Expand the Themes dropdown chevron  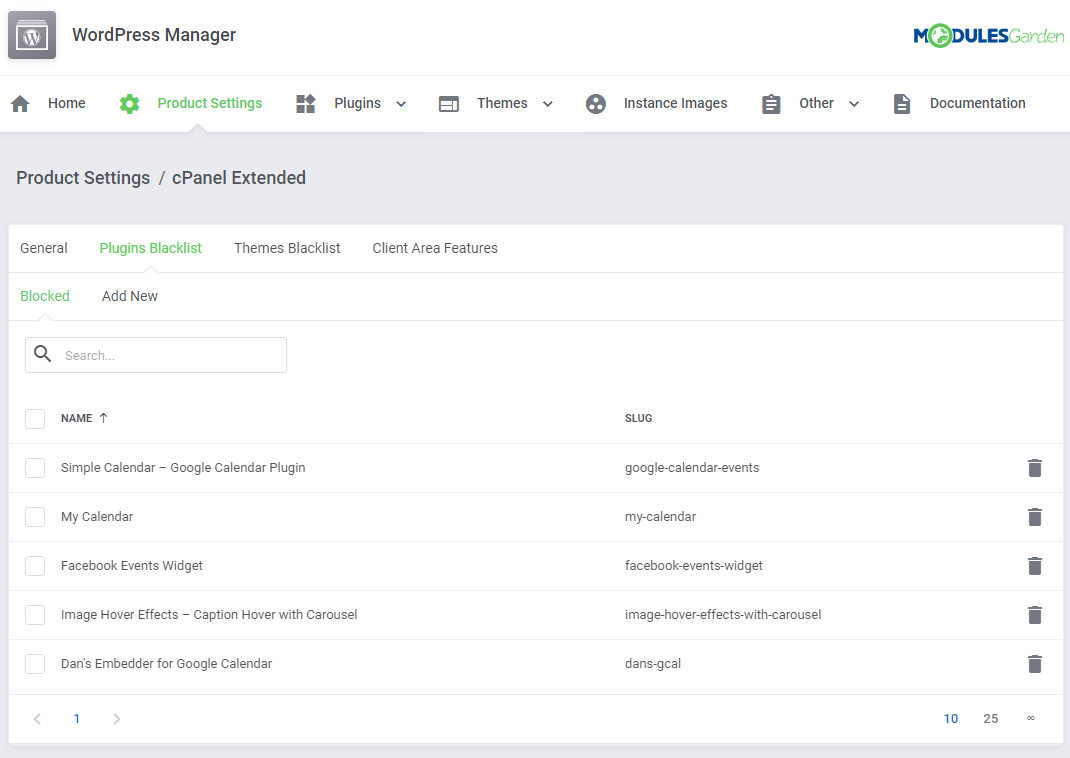(547, 104)
